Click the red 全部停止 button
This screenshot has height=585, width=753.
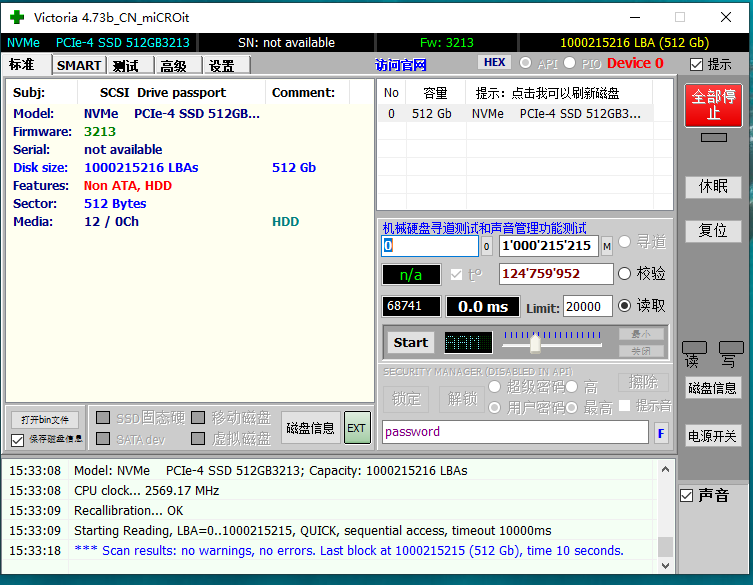point(713,105)
